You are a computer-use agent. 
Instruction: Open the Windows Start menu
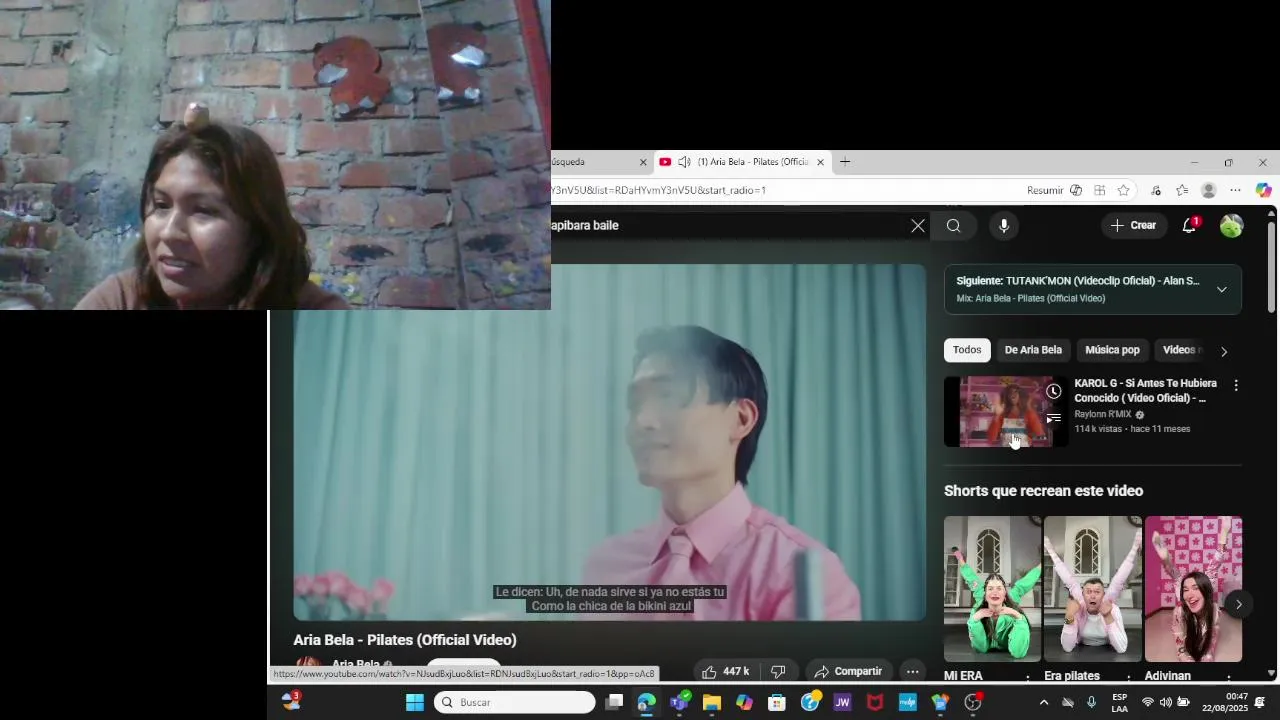tap(414, 703)
